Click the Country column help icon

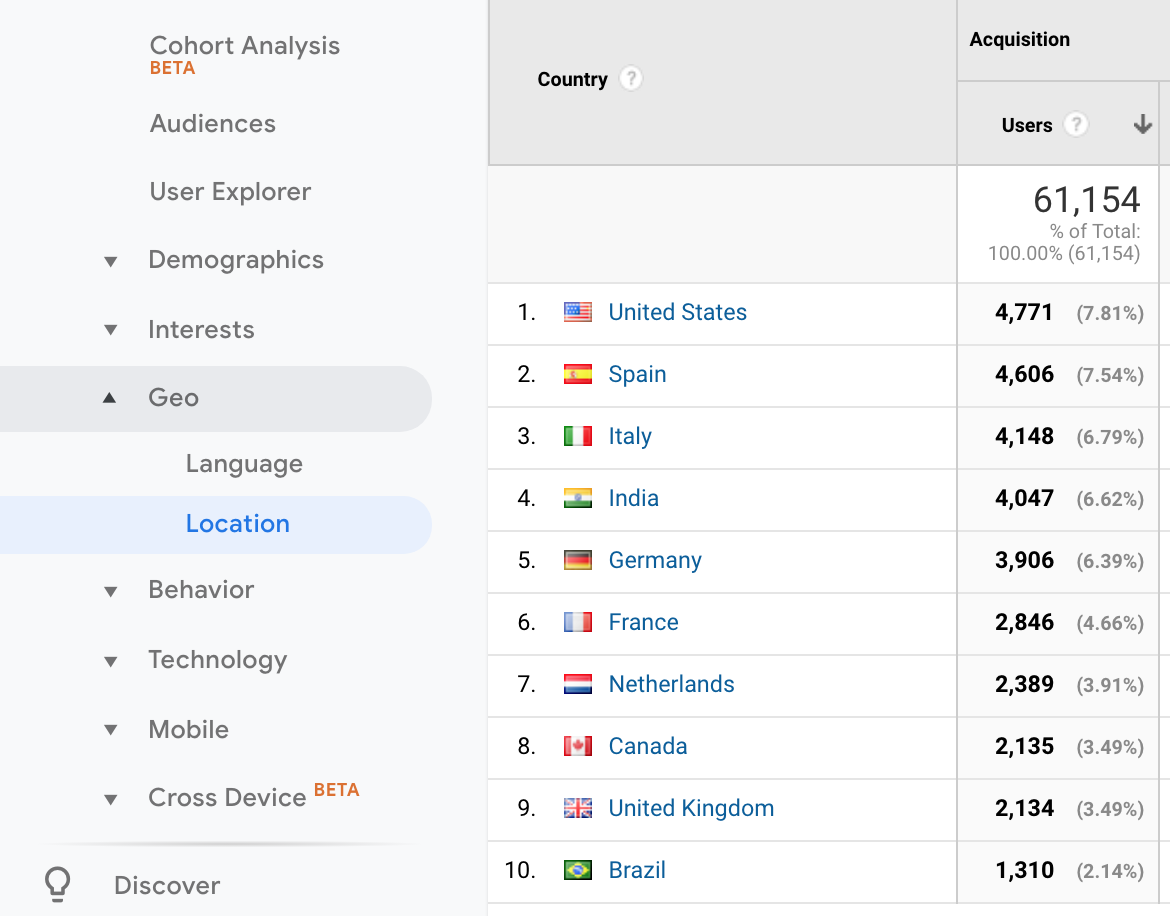[x=630, y=79]
